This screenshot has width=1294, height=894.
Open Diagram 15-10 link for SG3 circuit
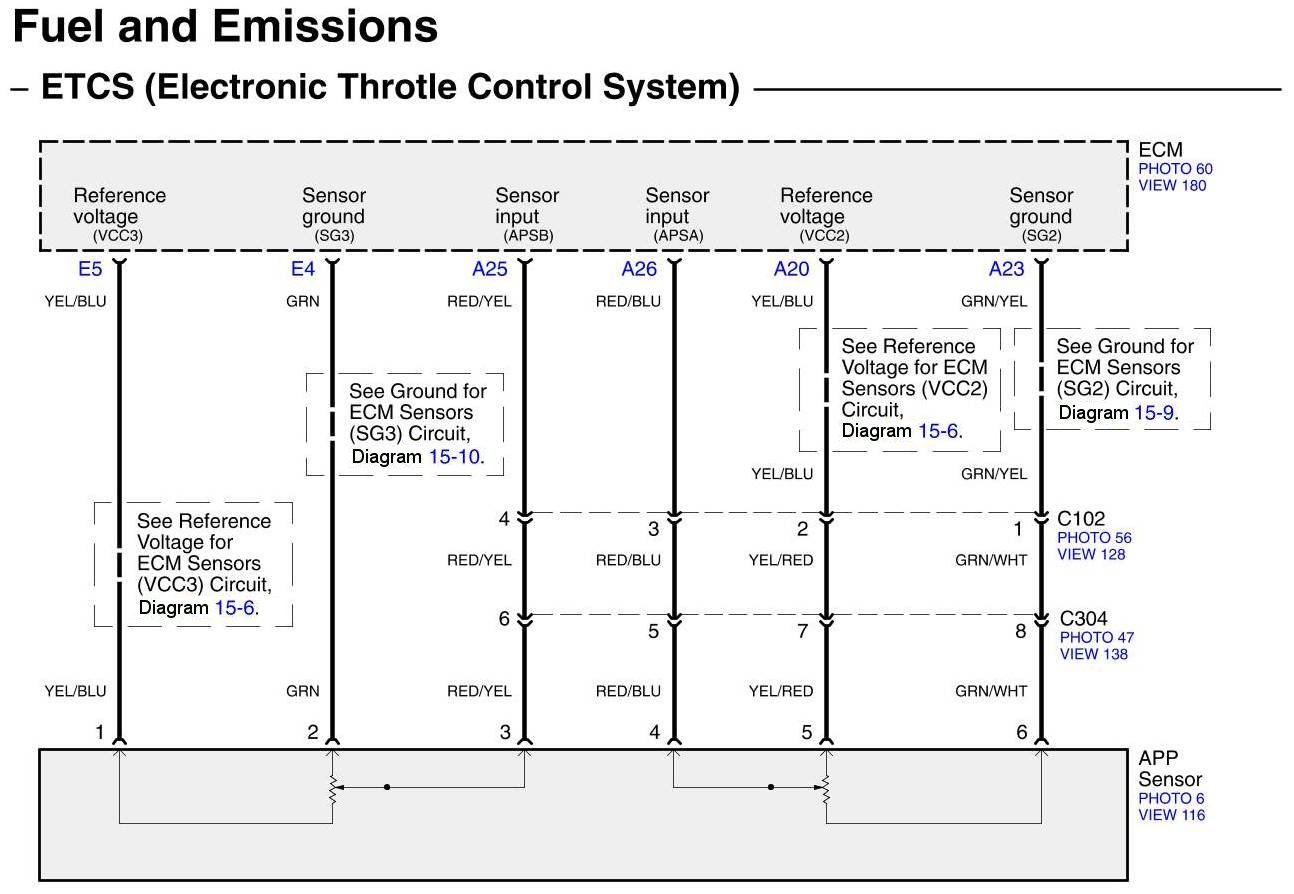pos(454,457)
